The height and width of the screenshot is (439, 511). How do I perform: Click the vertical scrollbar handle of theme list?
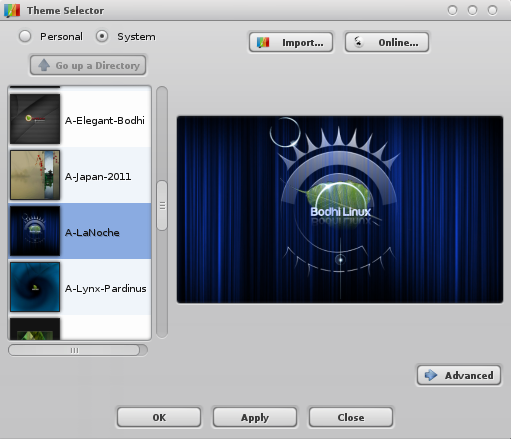pyautogui.click(x=162, y=206)
